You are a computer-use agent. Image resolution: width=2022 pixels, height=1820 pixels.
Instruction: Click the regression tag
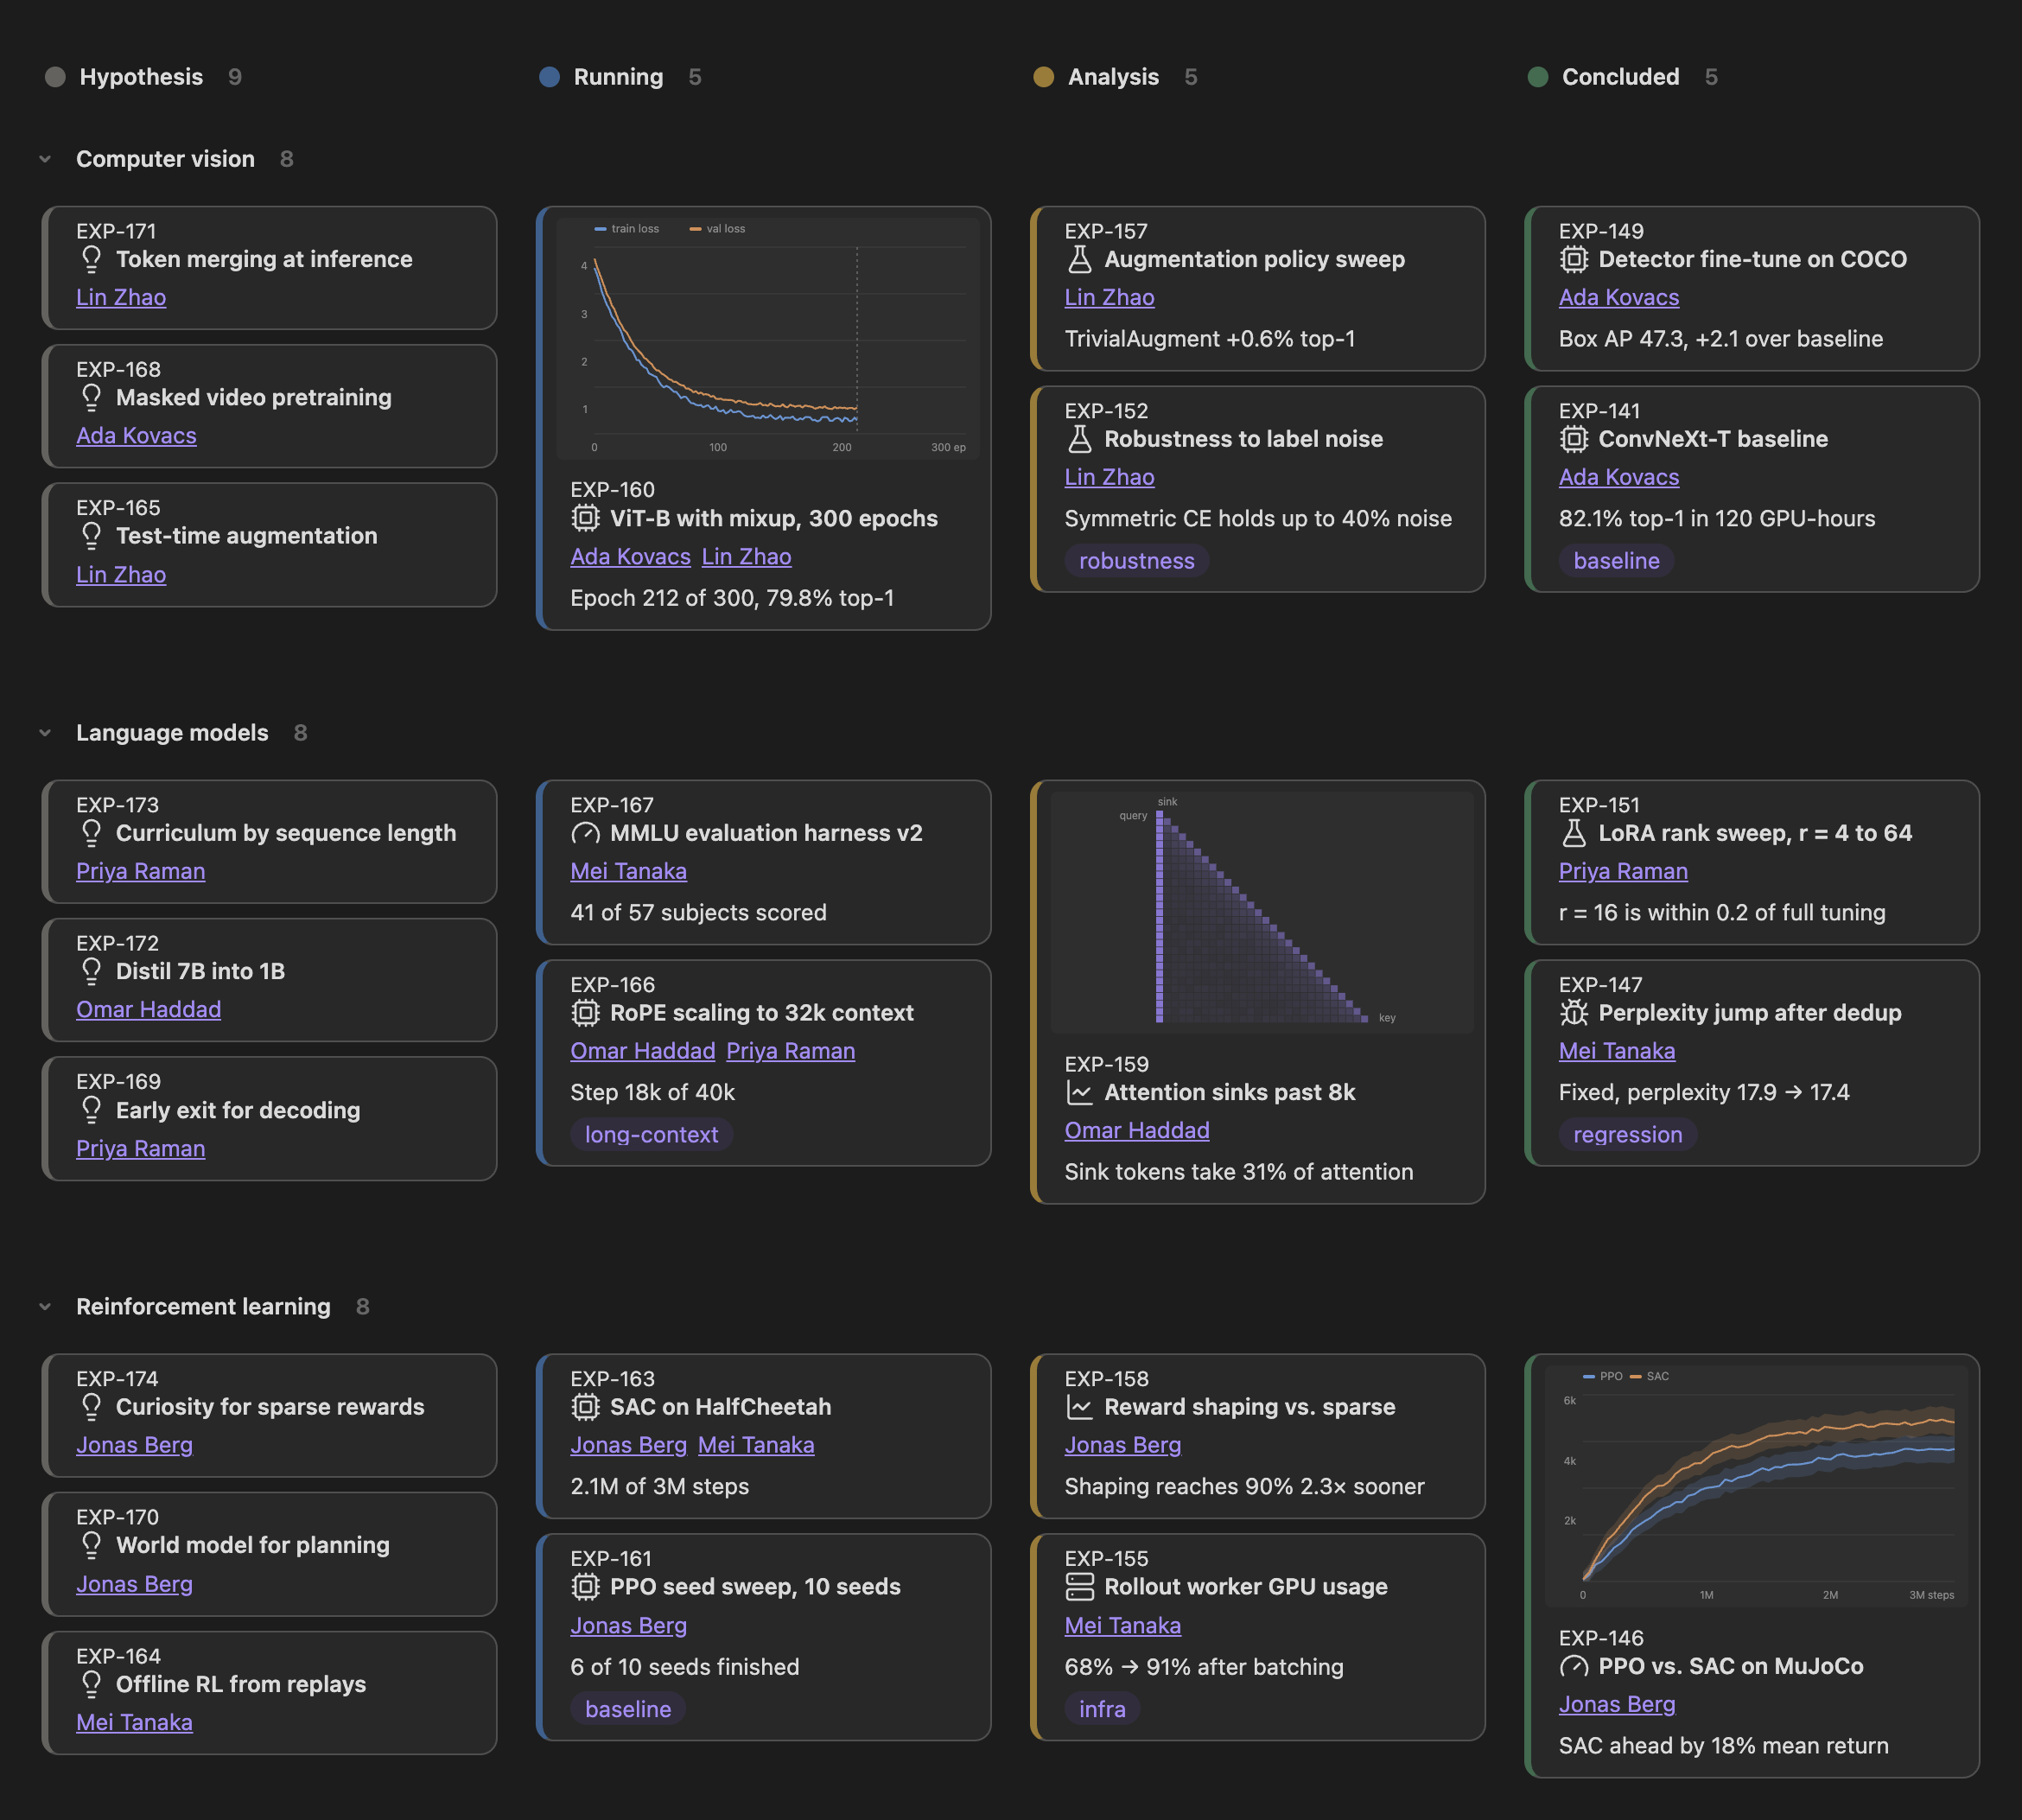(x=1628, y=1135)
